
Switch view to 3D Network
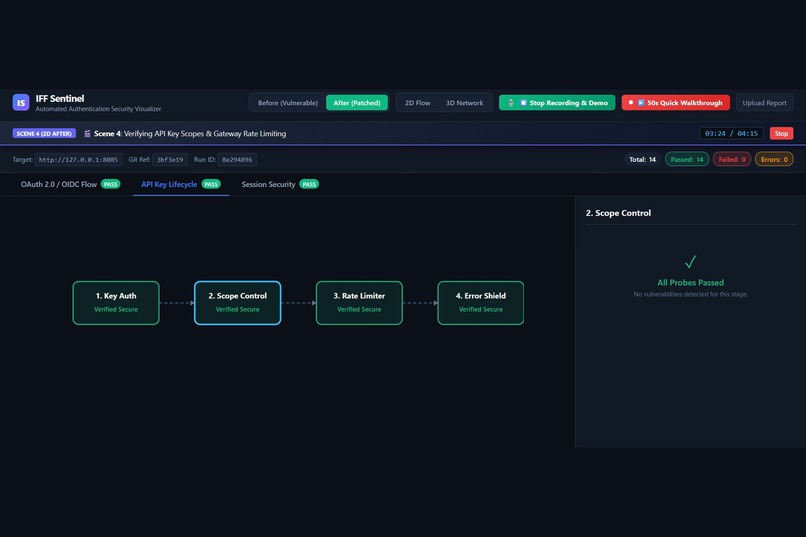point(464,103)
